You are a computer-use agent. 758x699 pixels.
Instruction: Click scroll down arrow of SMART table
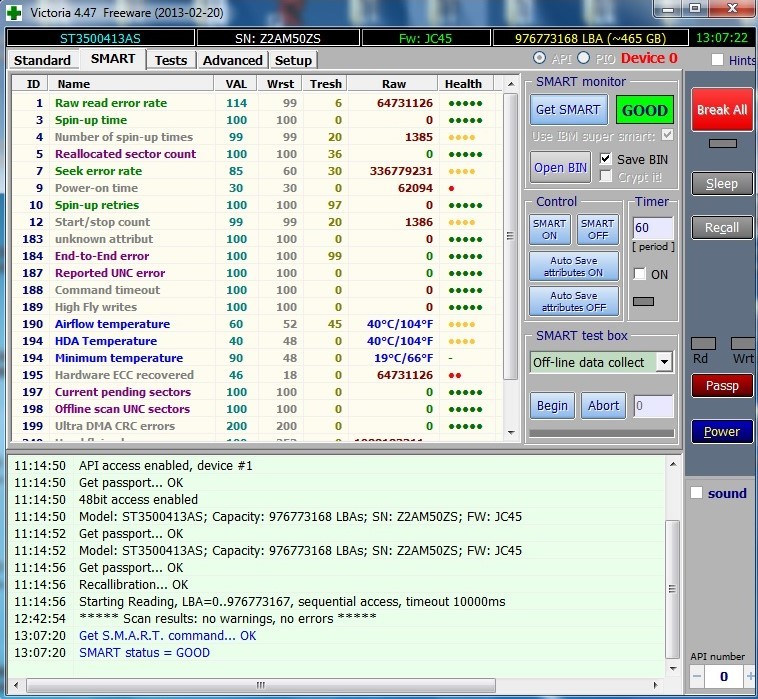(511, 433)
